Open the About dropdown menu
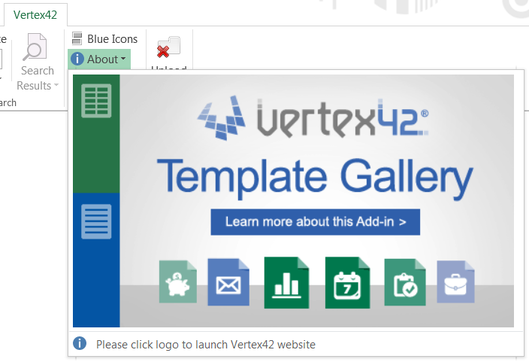The height and width of the screenshot is (362, 529). [99, 59]
